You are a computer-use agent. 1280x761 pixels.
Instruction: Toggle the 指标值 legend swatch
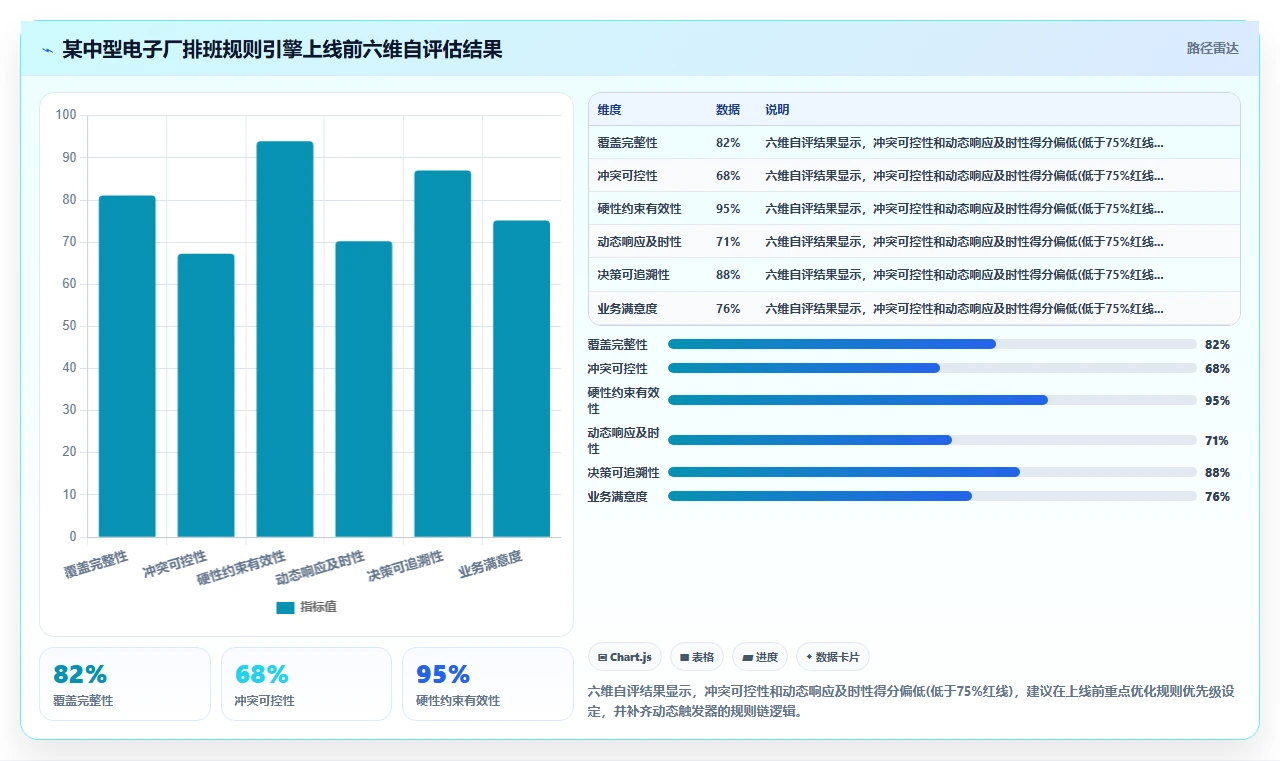click(285, 607)
